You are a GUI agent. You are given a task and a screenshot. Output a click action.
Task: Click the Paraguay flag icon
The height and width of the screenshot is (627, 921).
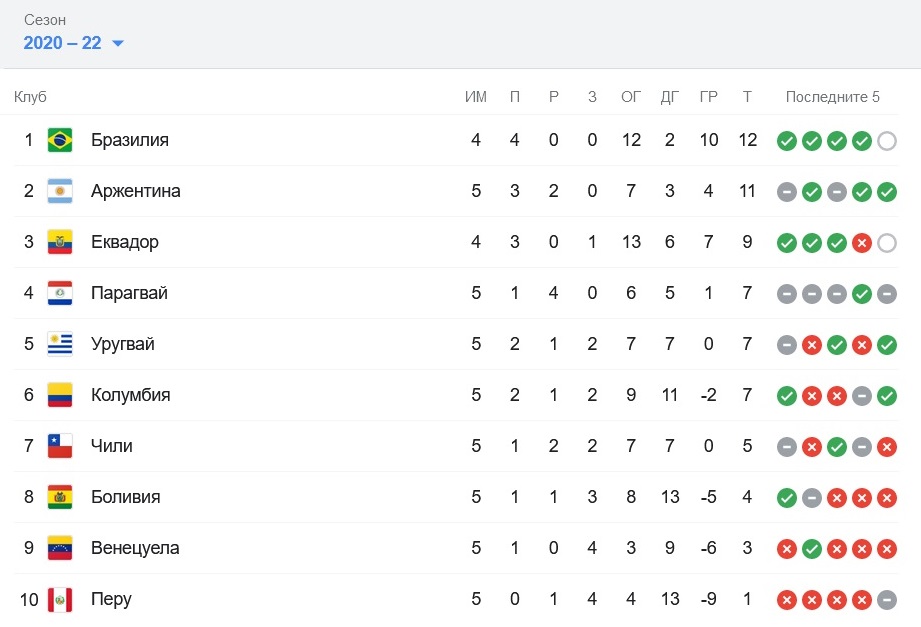60,293
